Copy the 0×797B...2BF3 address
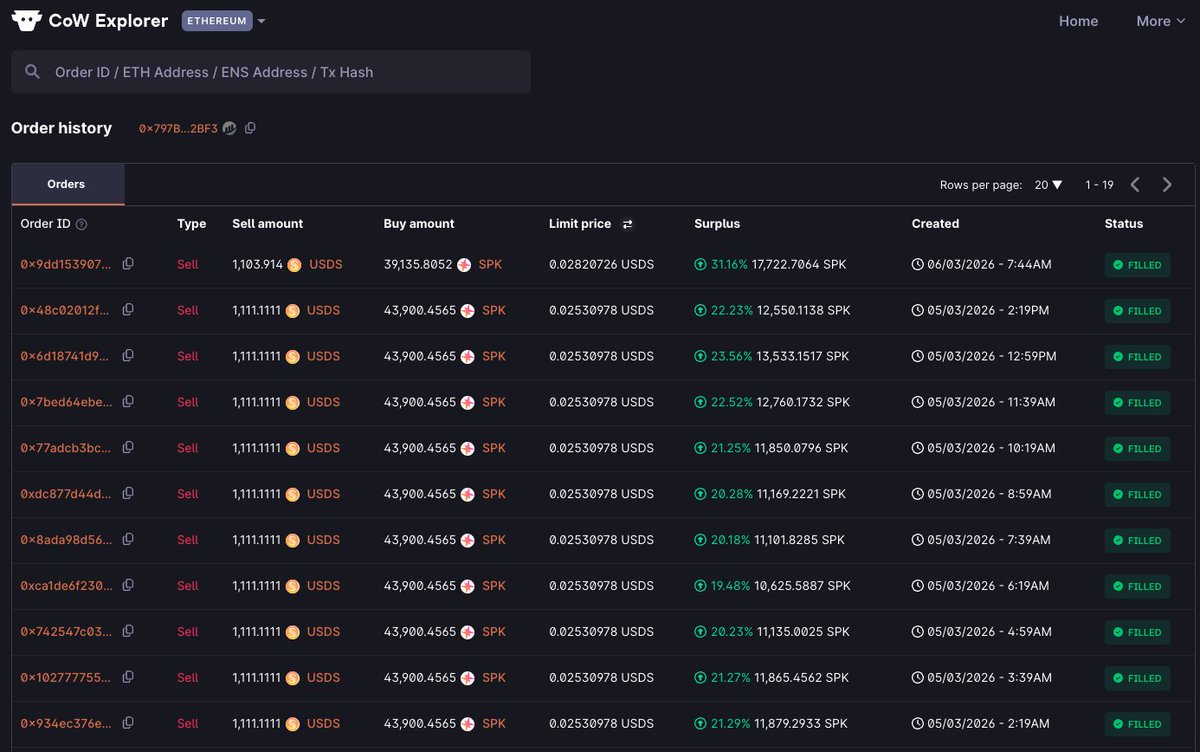Viewport: 1200px width, 752px height. click(251, 128)
